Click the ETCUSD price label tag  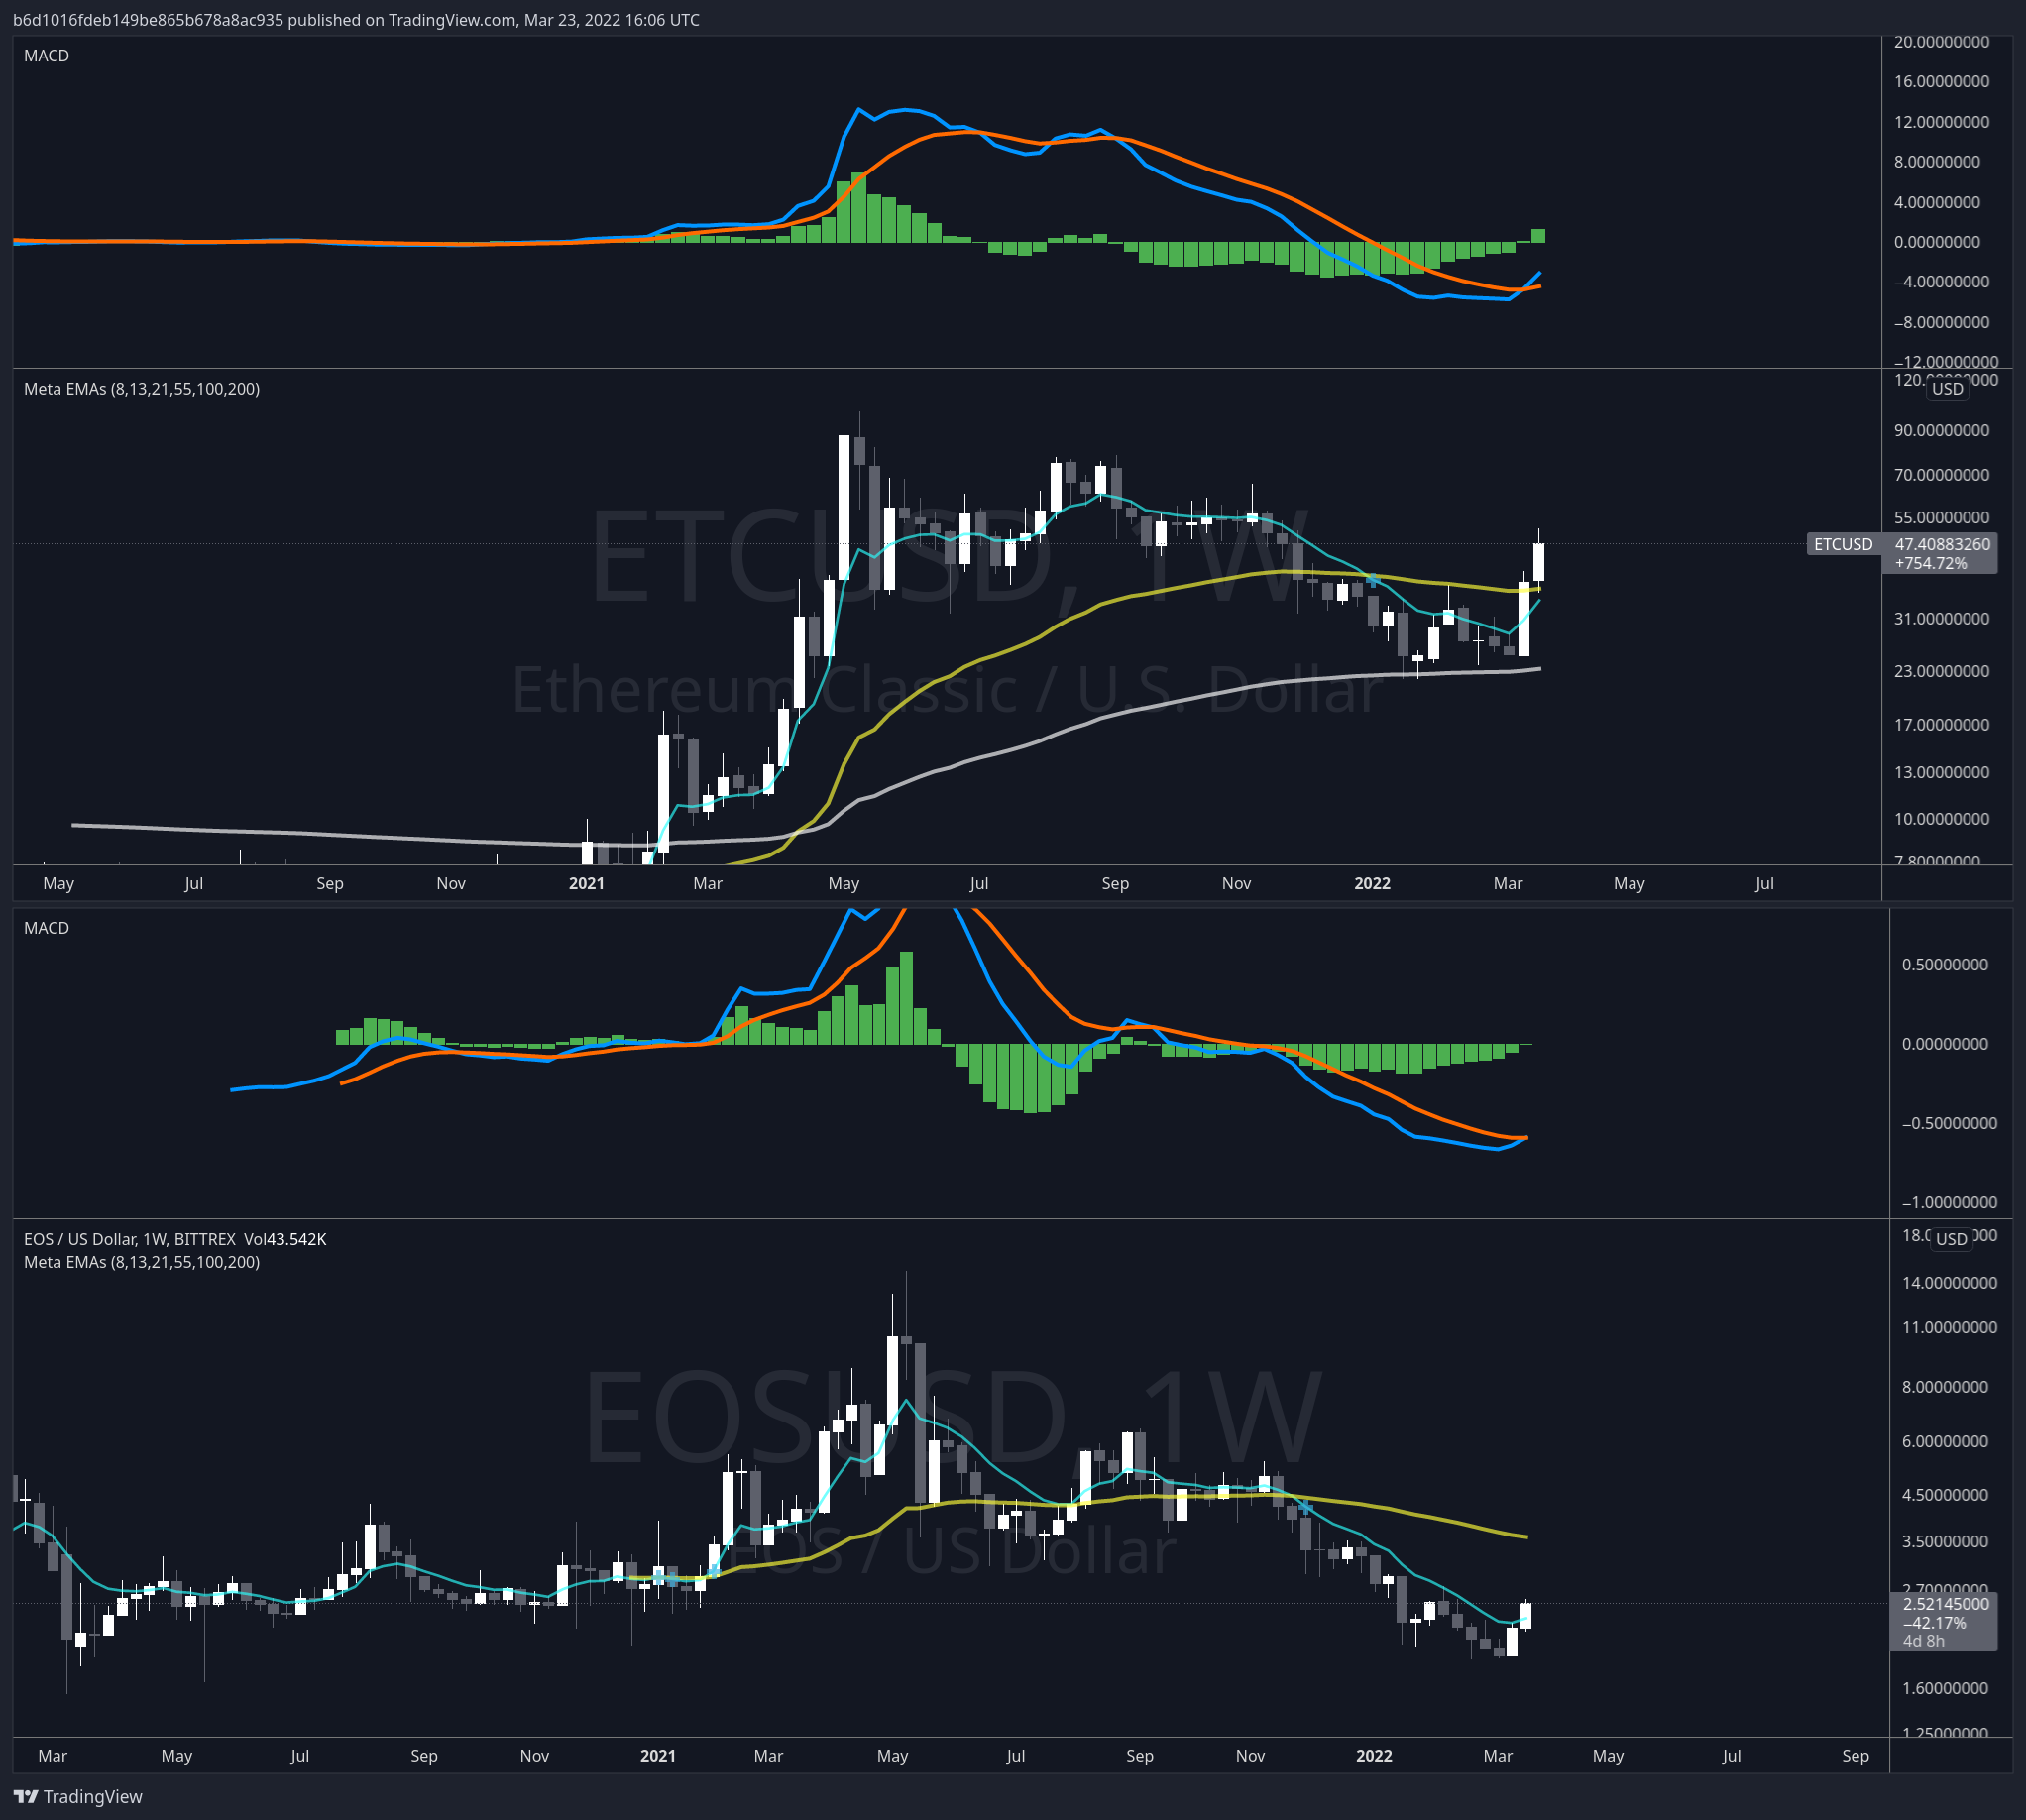click(x=1843, y=544)
